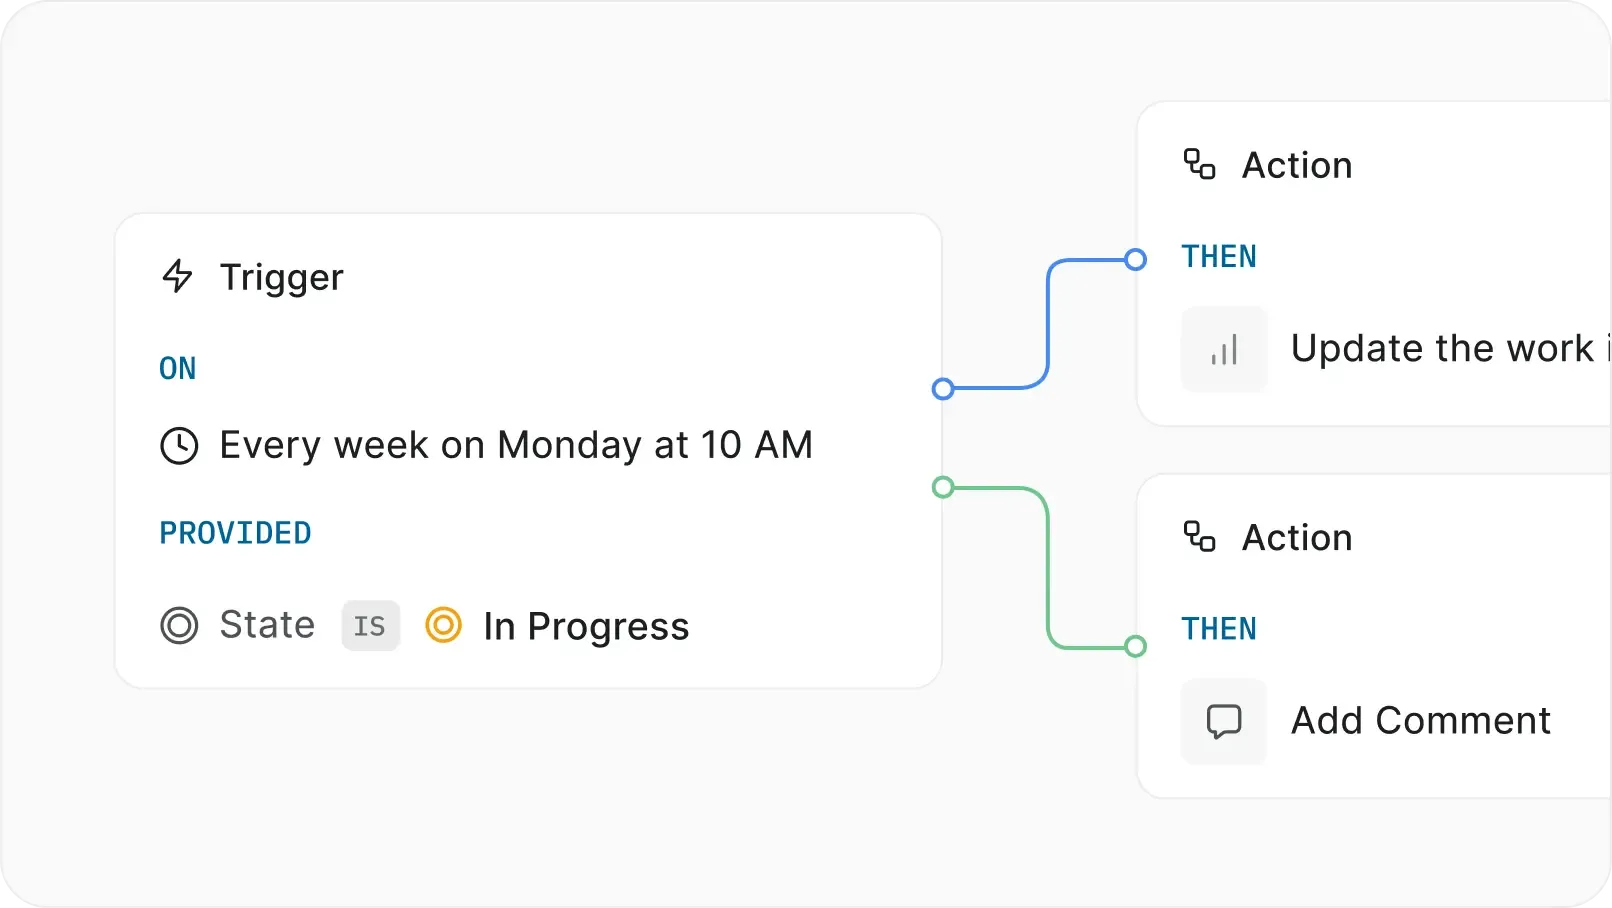Click the blue connector node on the Trigger card
1612x908 pixels.
point(942,390)
